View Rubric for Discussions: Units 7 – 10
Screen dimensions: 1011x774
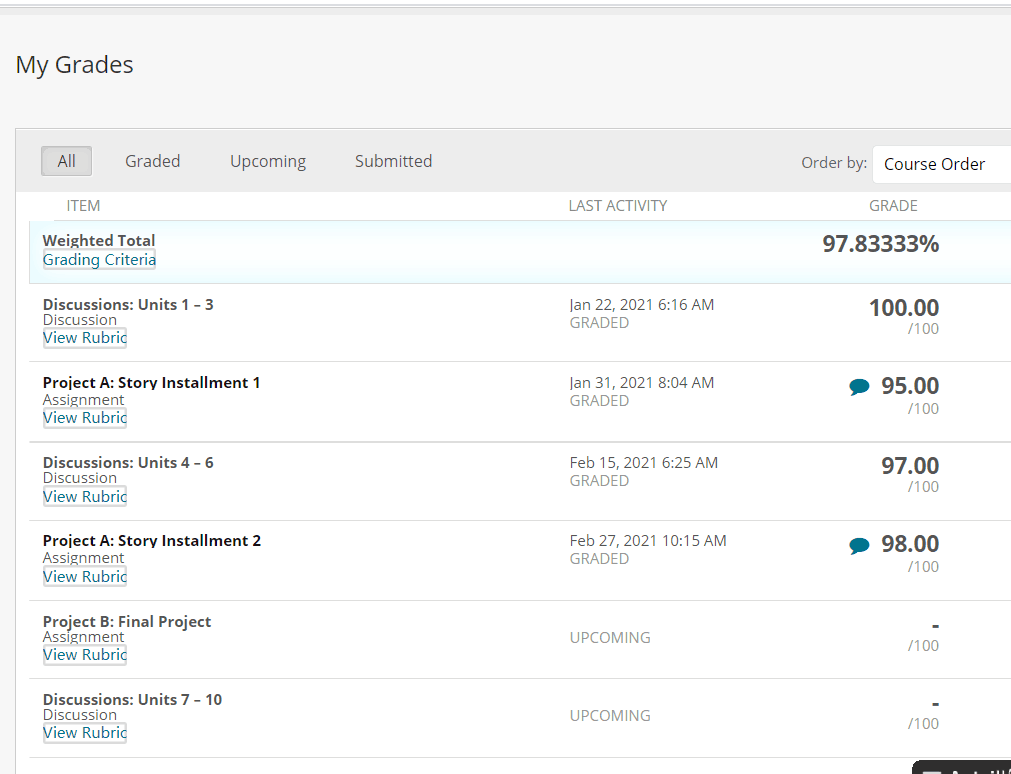click(85, 733)
